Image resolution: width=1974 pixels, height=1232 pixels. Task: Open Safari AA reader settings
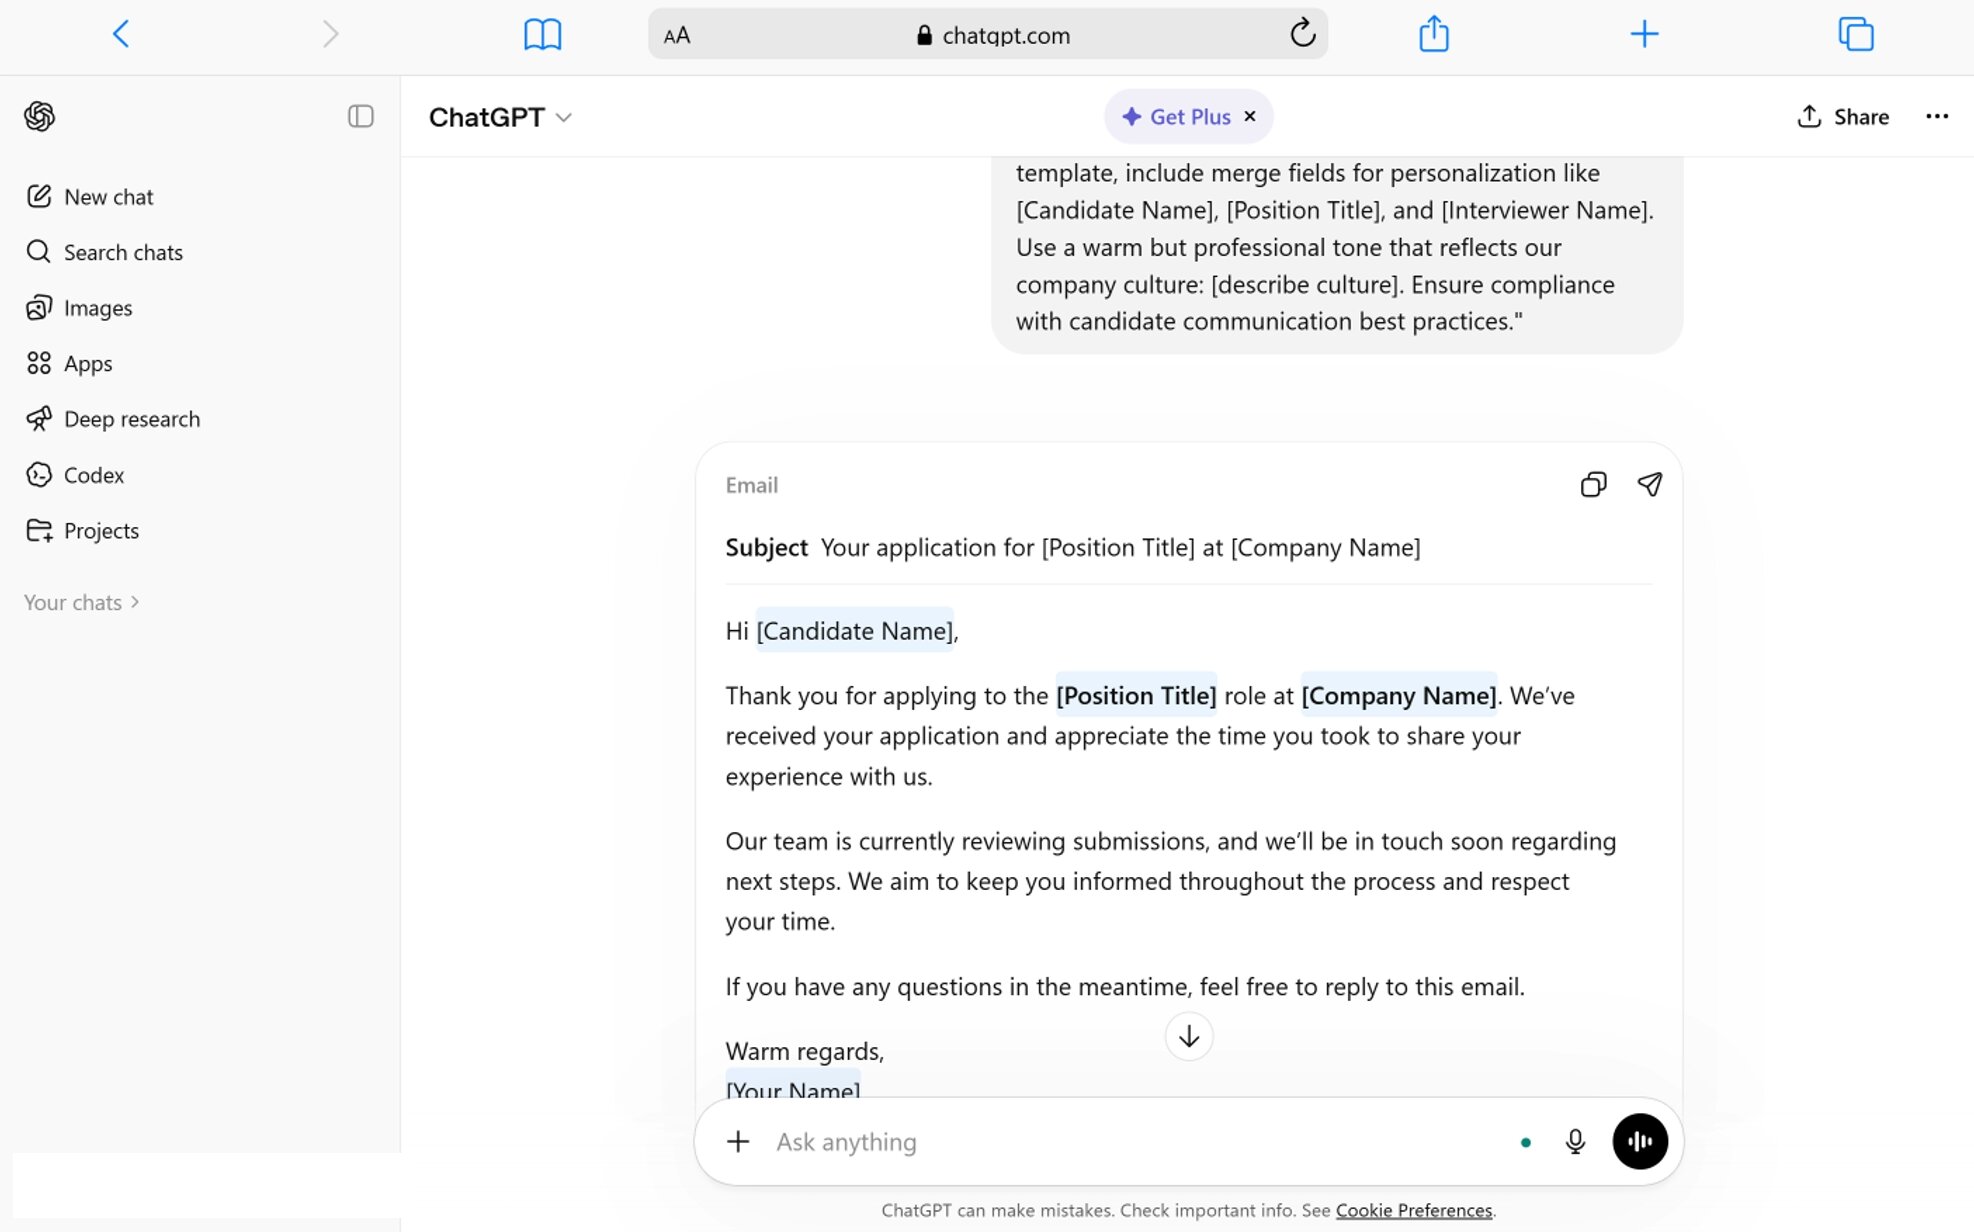(677, 35)
